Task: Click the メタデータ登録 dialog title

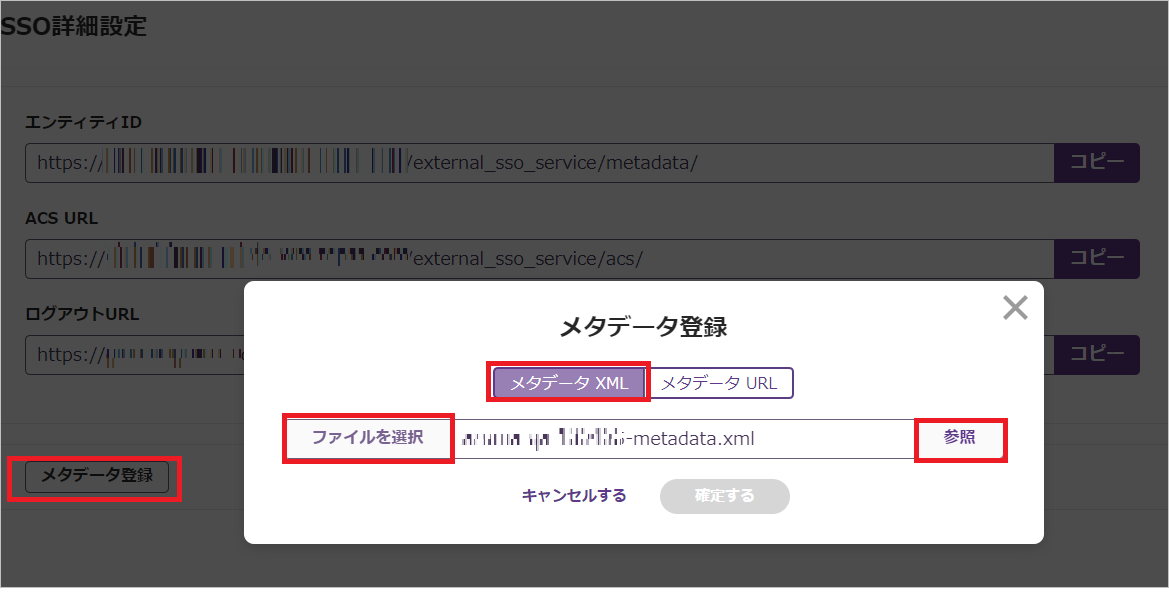Action: tap(643, 326)
